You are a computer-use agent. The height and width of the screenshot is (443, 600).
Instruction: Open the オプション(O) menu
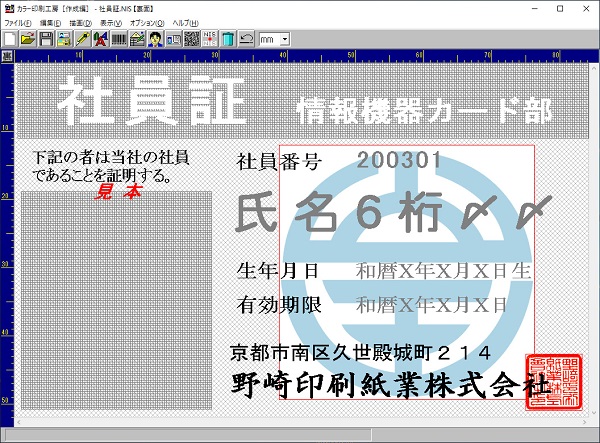click(x=147, y=23)
